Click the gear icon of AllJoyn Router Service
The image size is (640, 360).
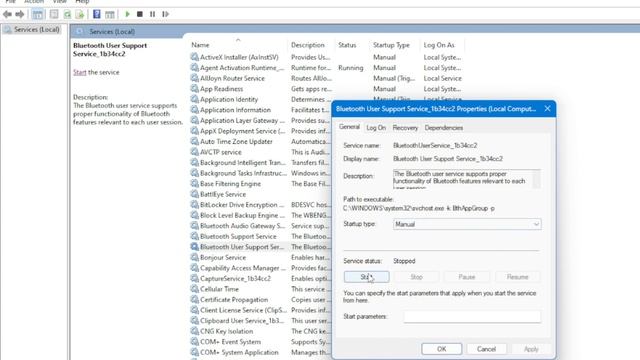(x=195, y=78)
